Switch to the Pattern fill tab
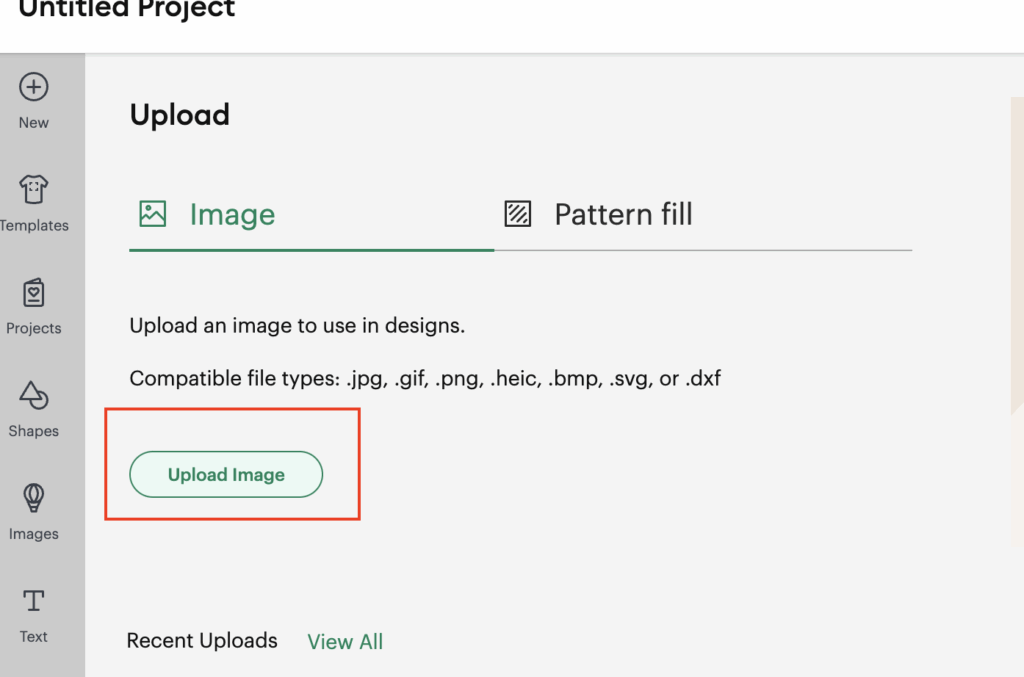 click(x=623, y=215)
